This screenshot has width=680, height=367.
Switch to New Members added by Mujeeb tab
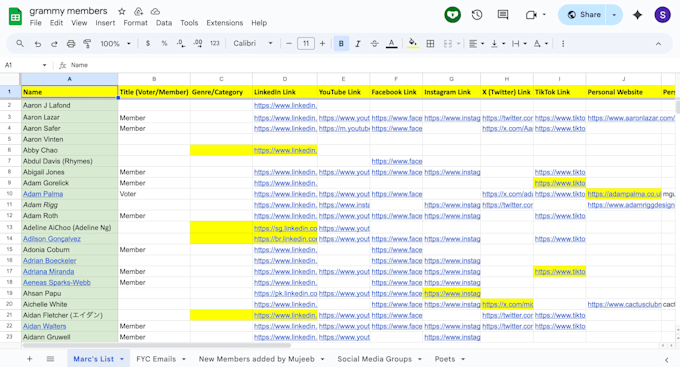[x=257, y=359]
